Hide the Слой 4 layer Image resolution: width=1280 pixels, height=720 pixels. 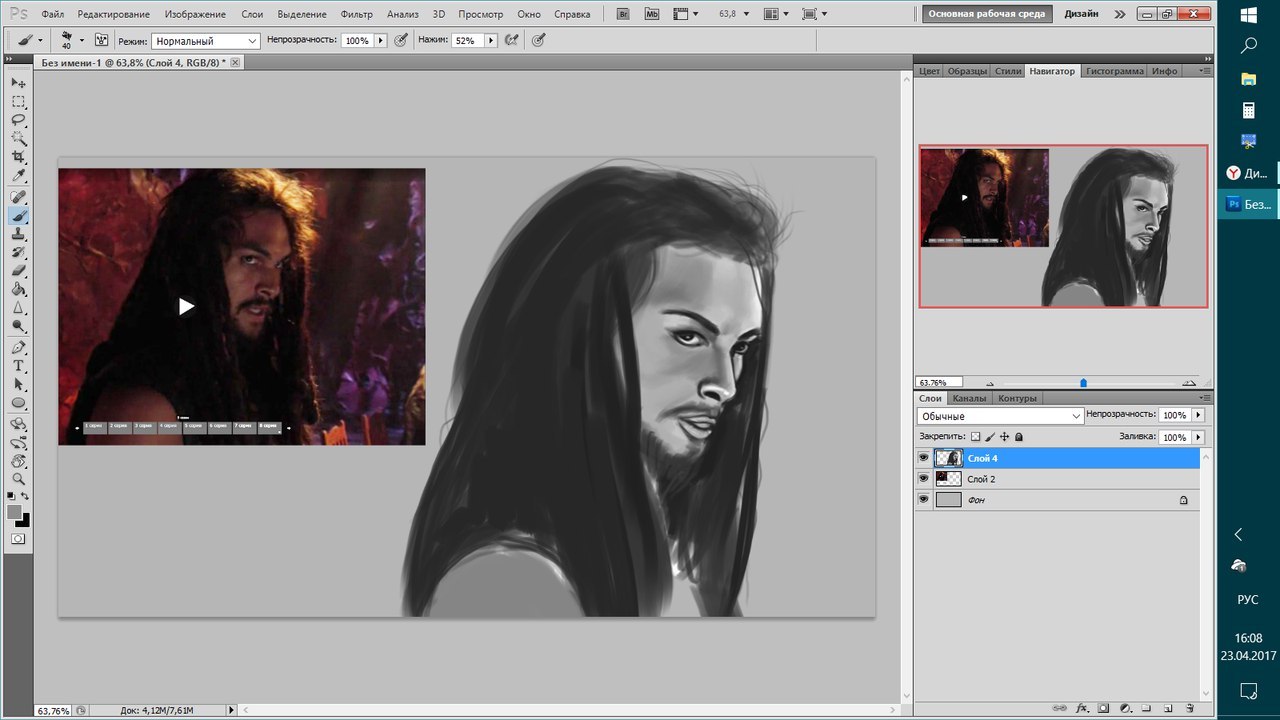coord(923,458)
